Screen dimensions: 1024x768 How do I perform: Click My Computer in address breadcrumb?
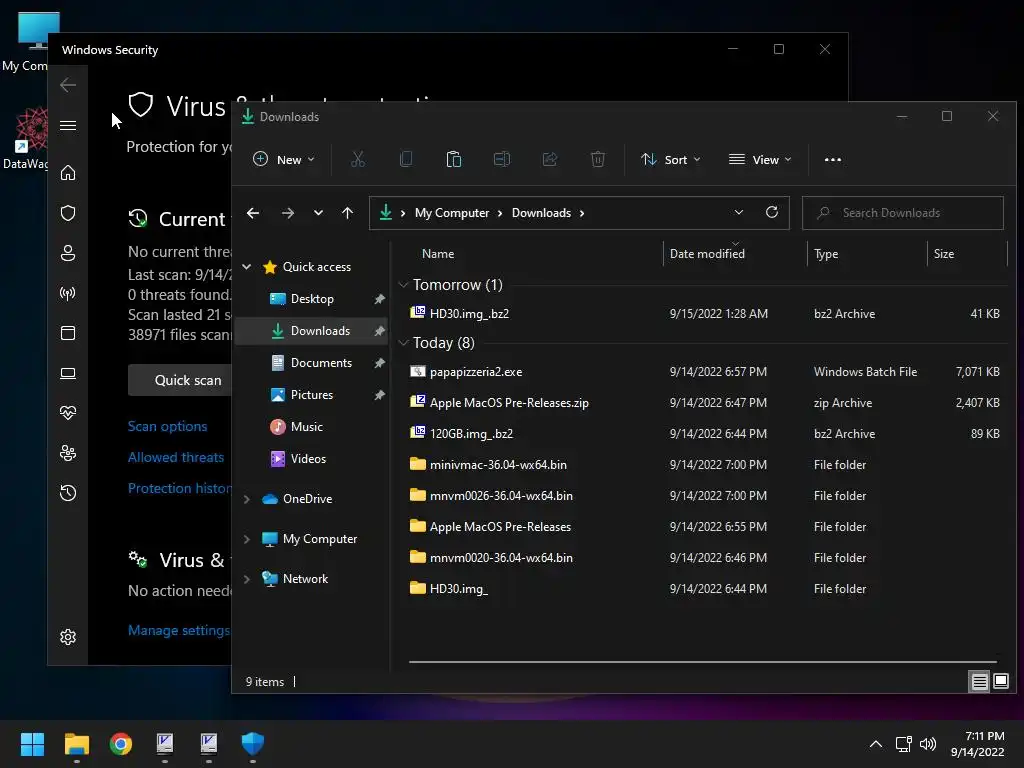click(x=452, y=213)
